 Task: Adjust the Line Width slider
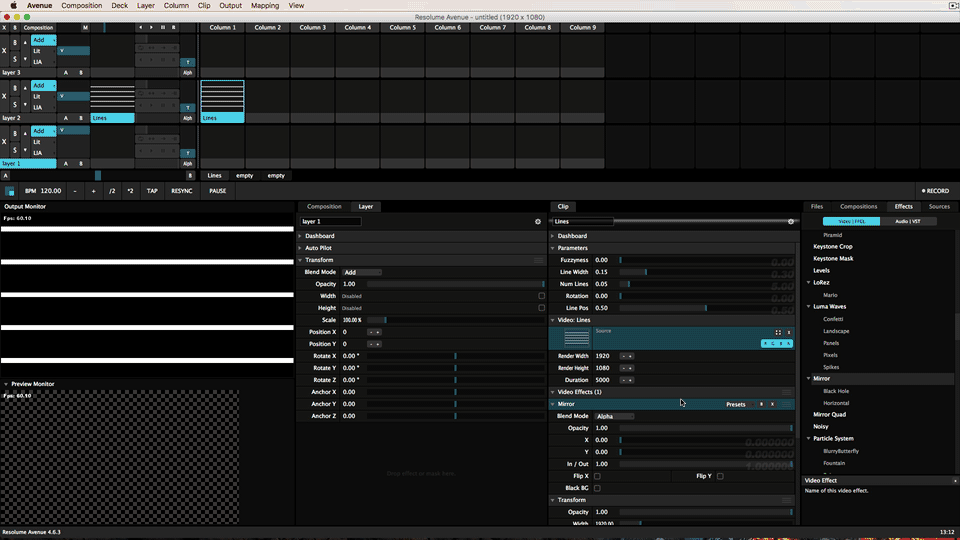coord(707,272)
